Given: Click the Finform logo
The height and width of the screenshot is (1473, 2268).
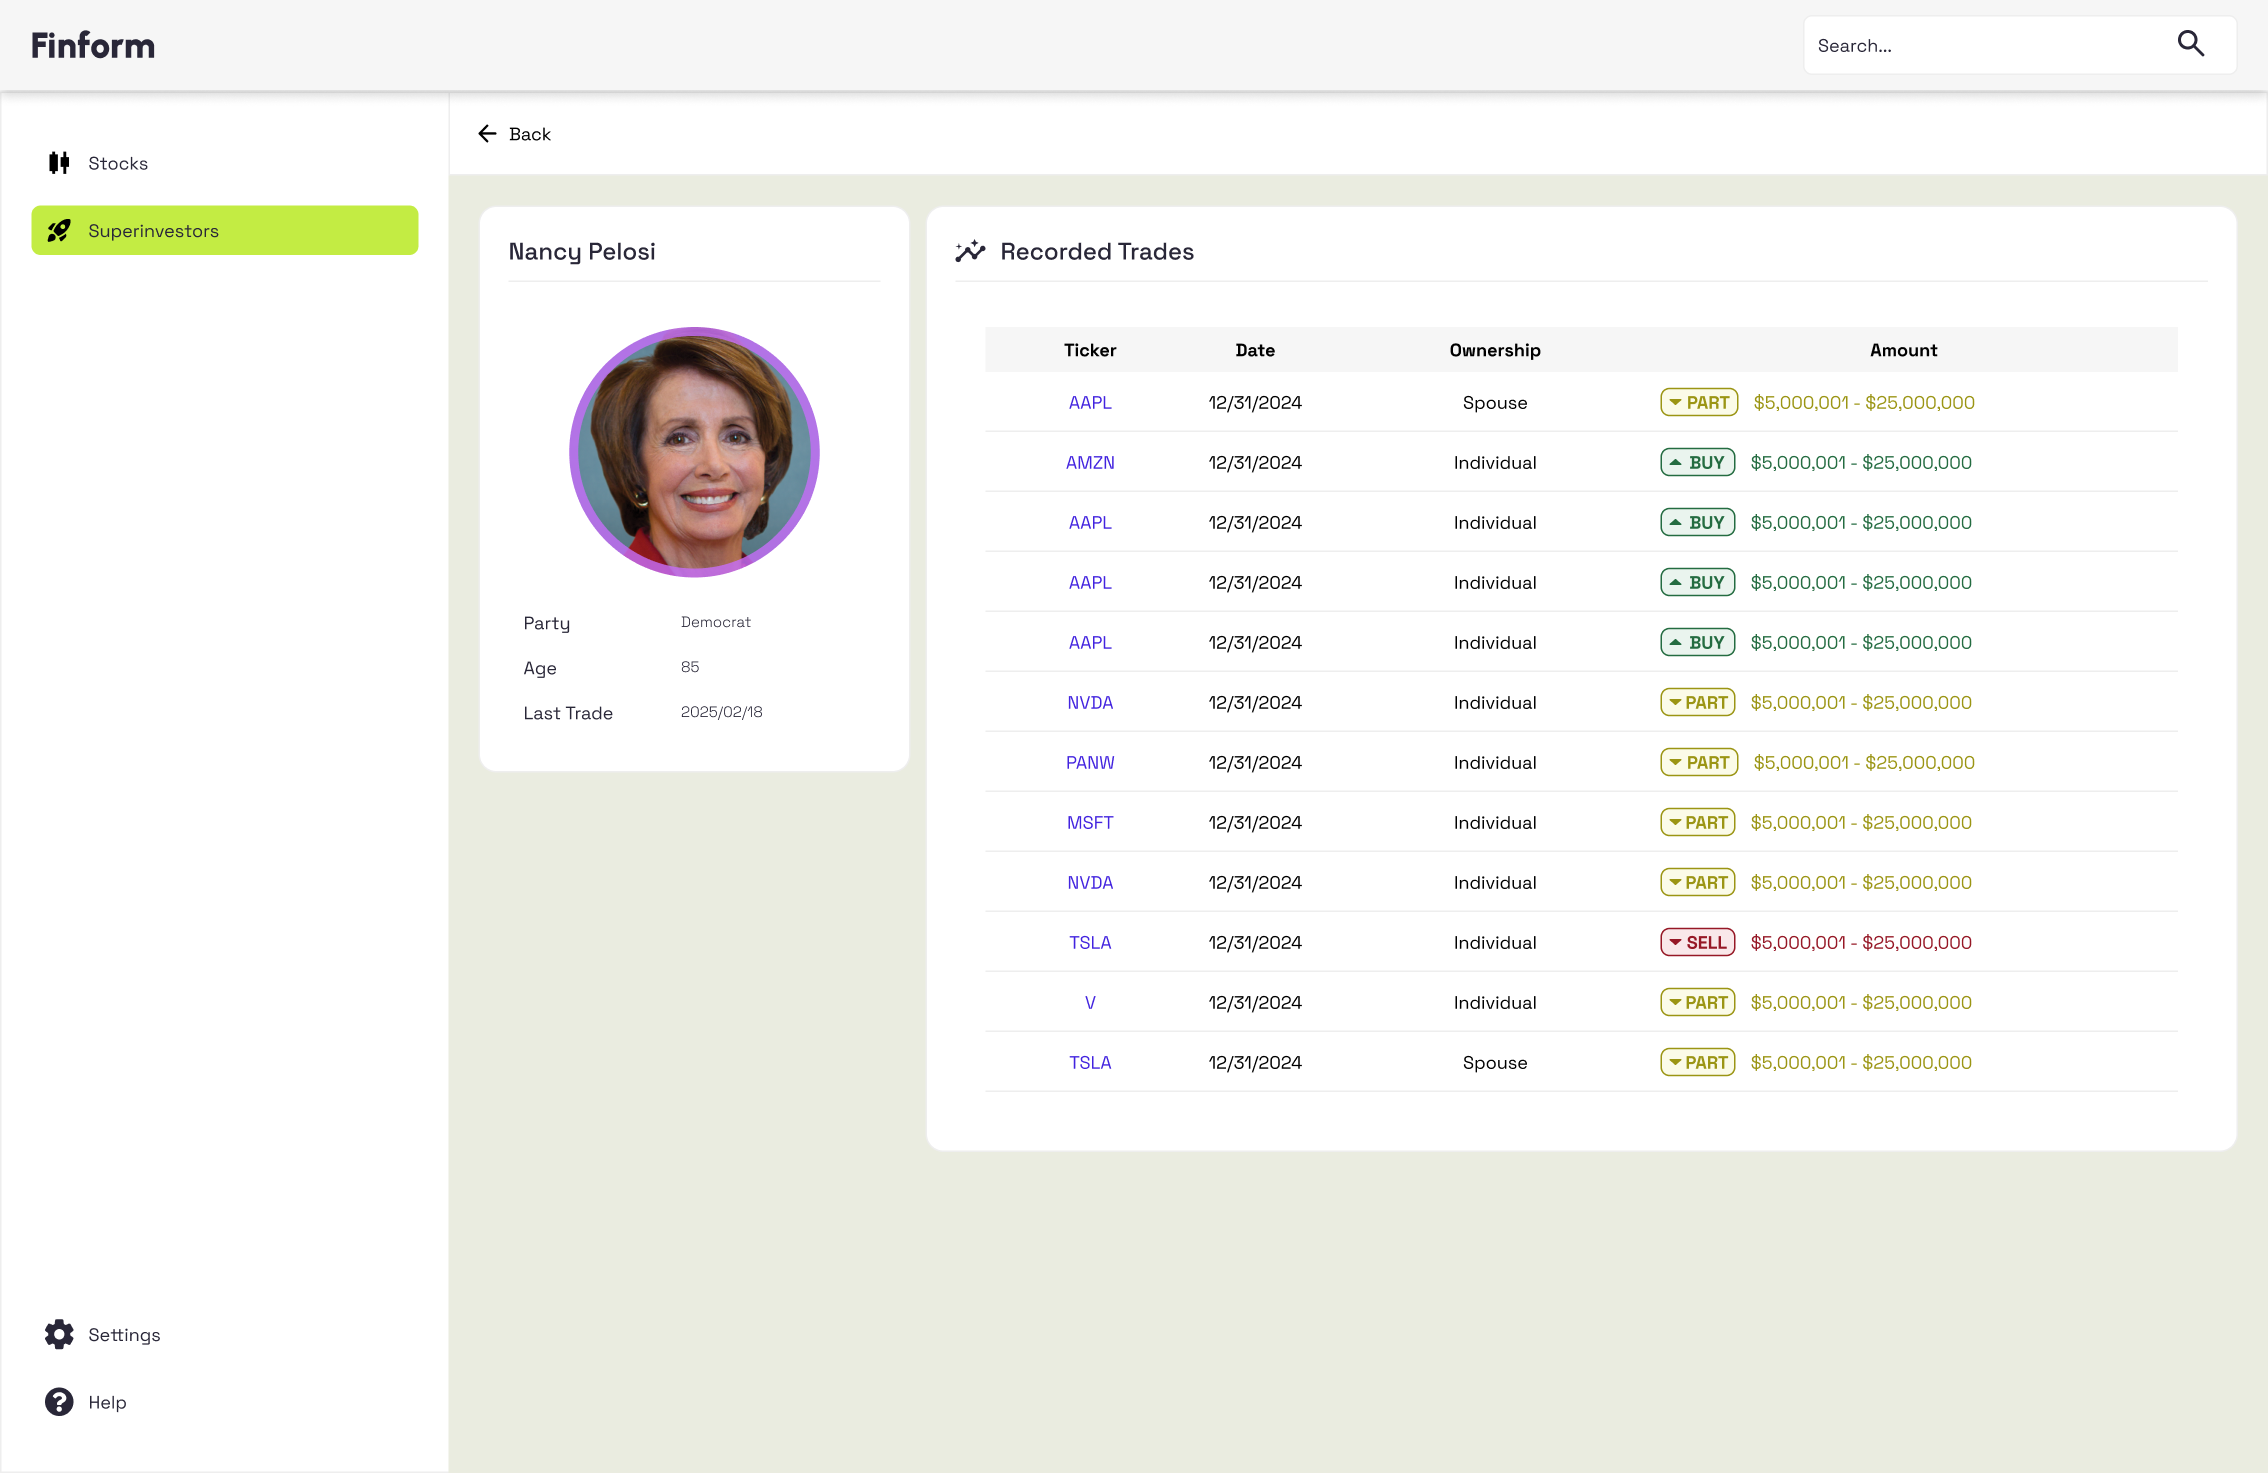Looking at the screenshot, I should pyautogui.click(x=93, y=46).
